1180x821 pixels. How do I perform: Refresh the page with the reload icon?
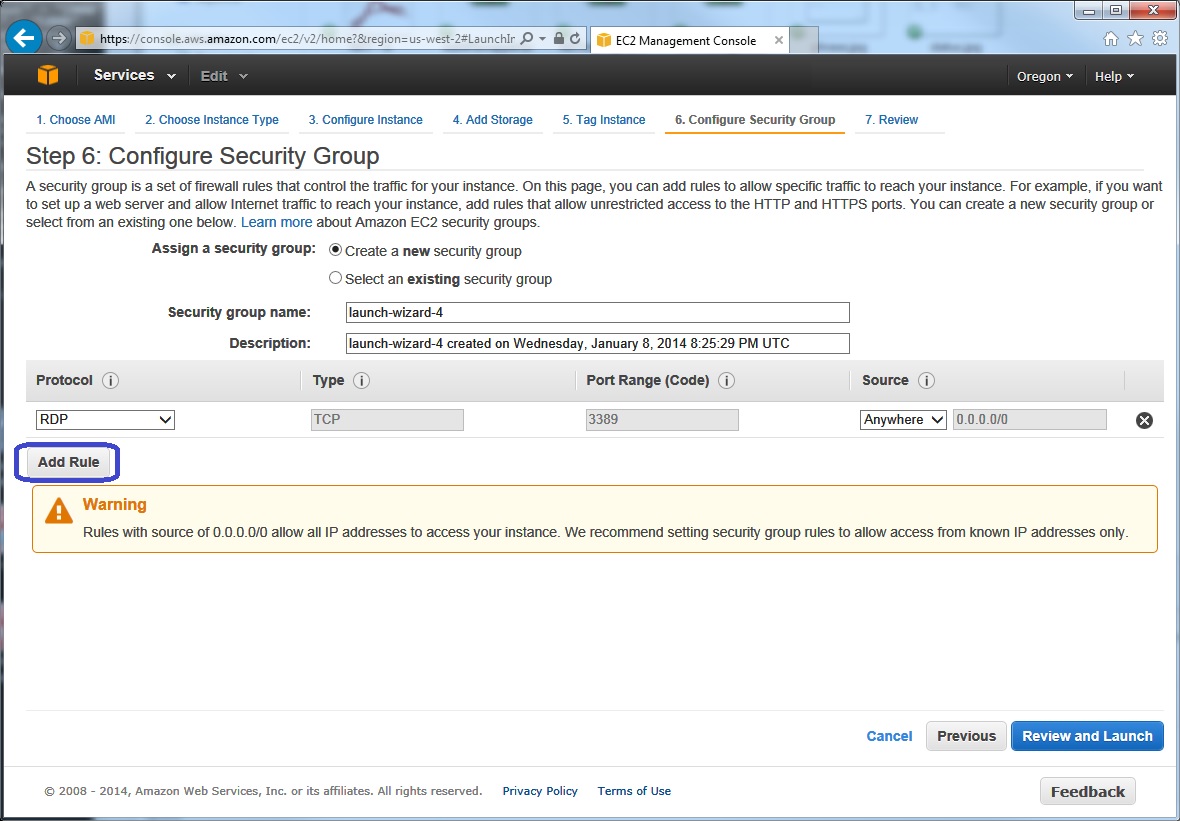[x=576, y=38]
